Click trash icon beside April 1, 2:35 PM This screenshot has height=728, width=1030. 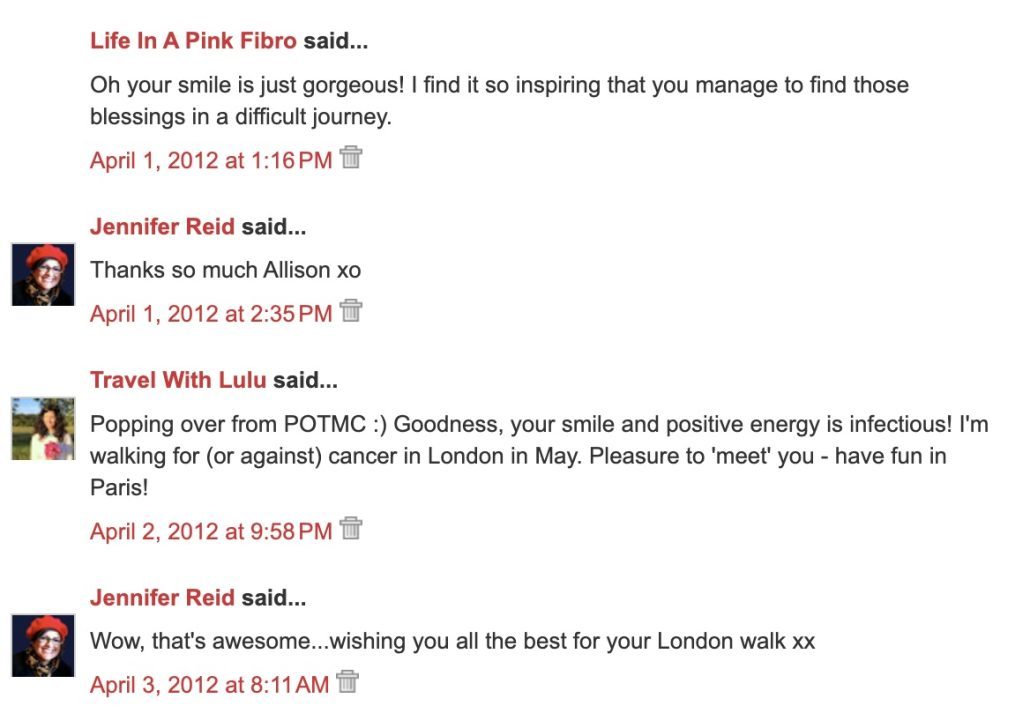(x=350, y=312)
